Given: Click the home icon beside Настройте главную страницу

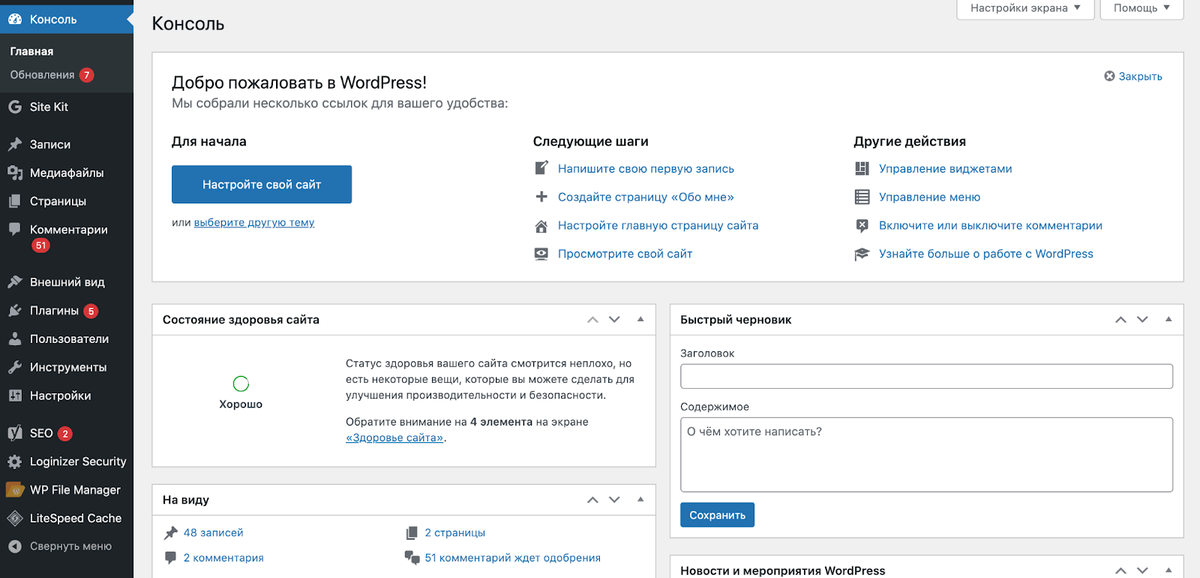Looking at the screenshot, I should 541,226.
